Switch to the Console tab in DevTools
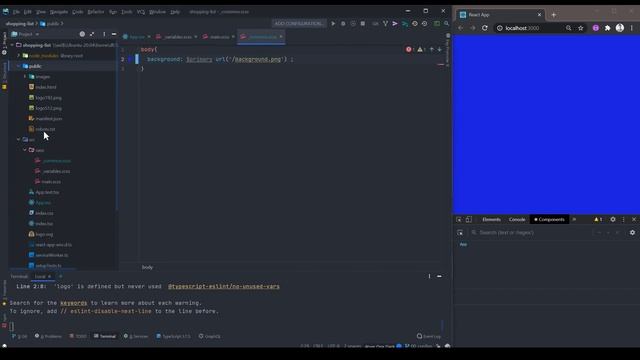Image resolution: width=640 pixels, height=360 pixels. [517, 220]
